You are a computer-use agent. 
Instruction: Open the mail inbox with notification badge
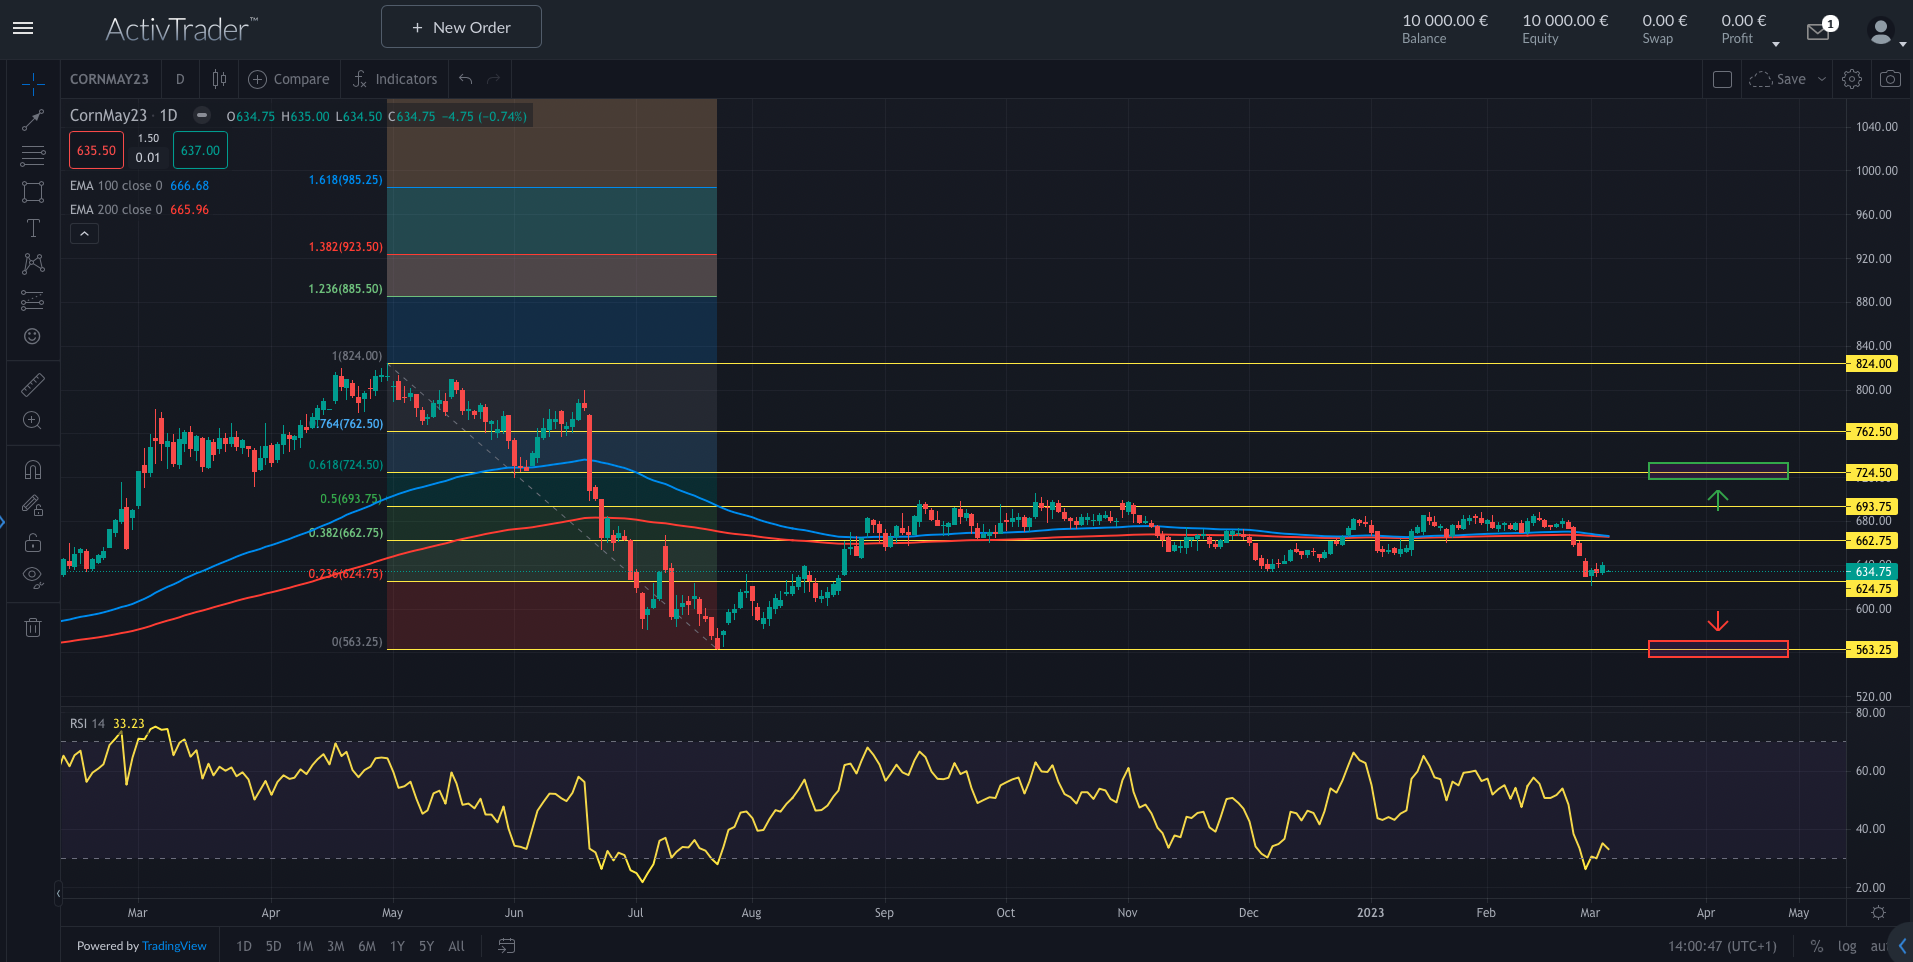click(1818, 31)
